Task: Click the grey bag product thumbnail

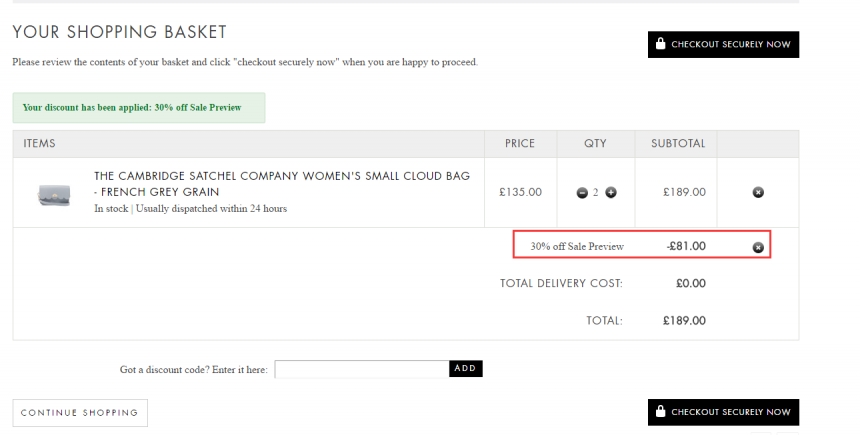Action: point(54,194)
